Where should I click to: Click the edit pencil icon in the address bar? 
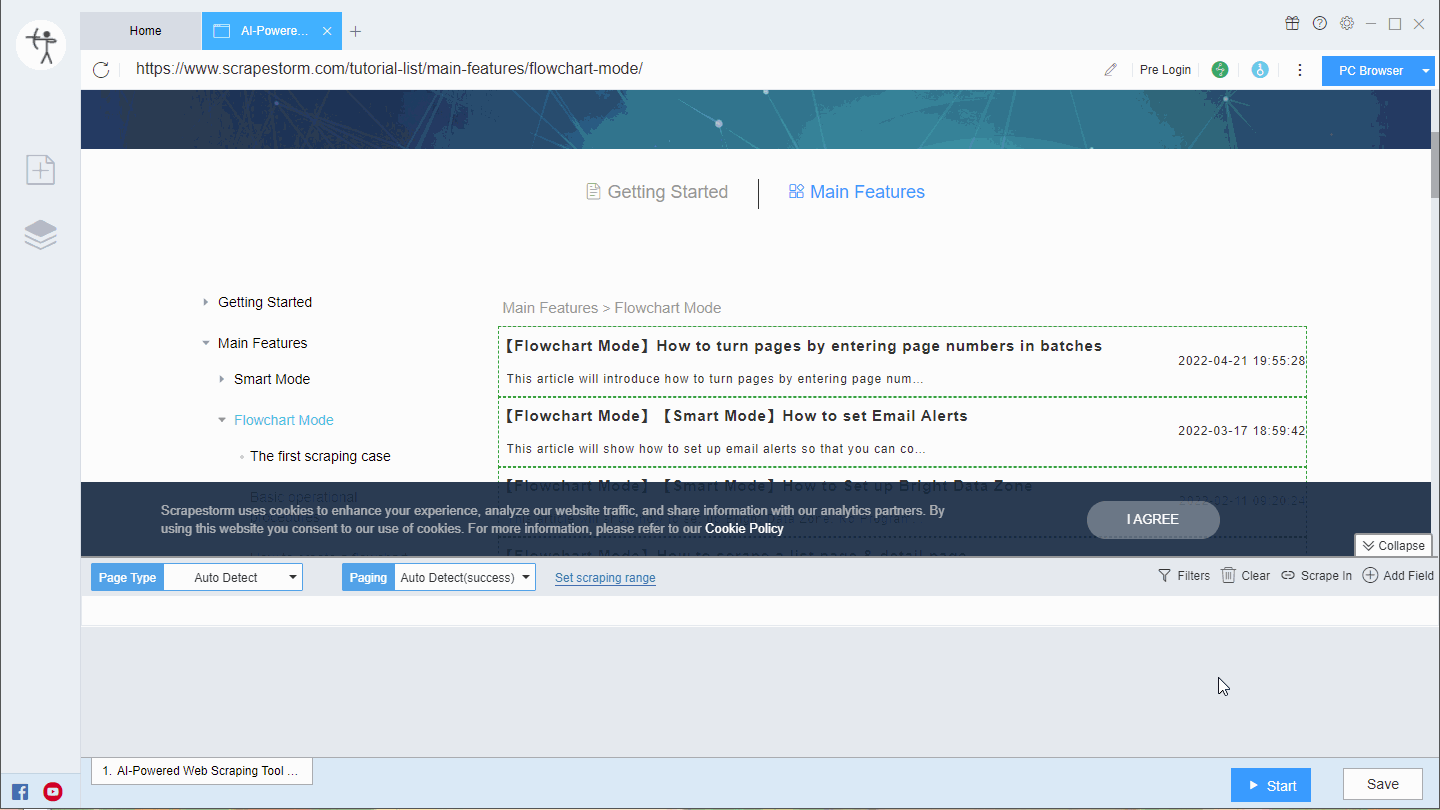pos(1110,69)
